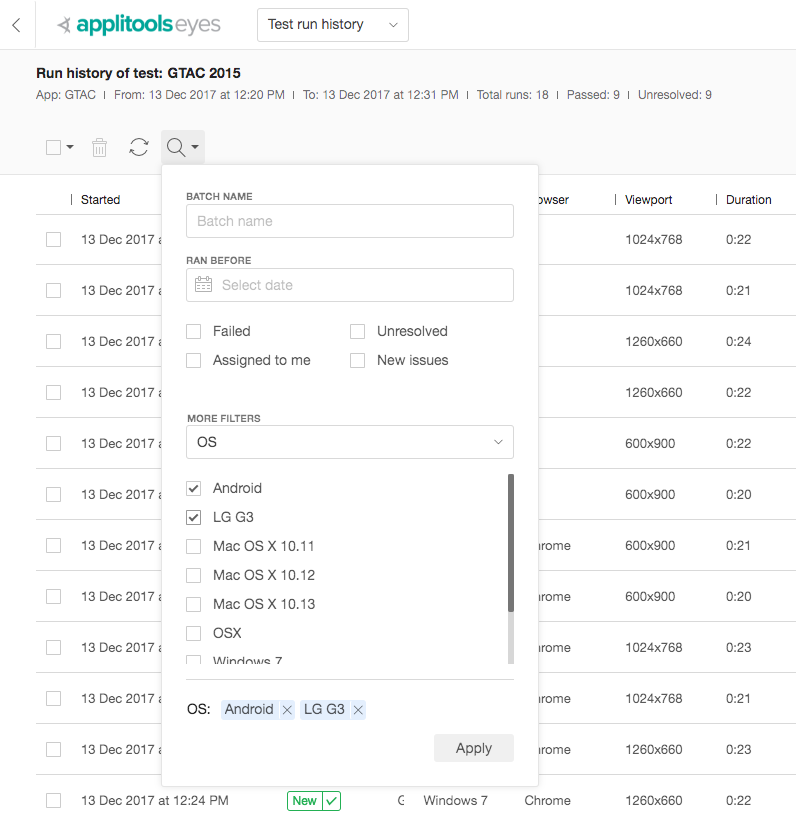Click the Apply button
The image size is (796, 823).
[x=473, y=747]
